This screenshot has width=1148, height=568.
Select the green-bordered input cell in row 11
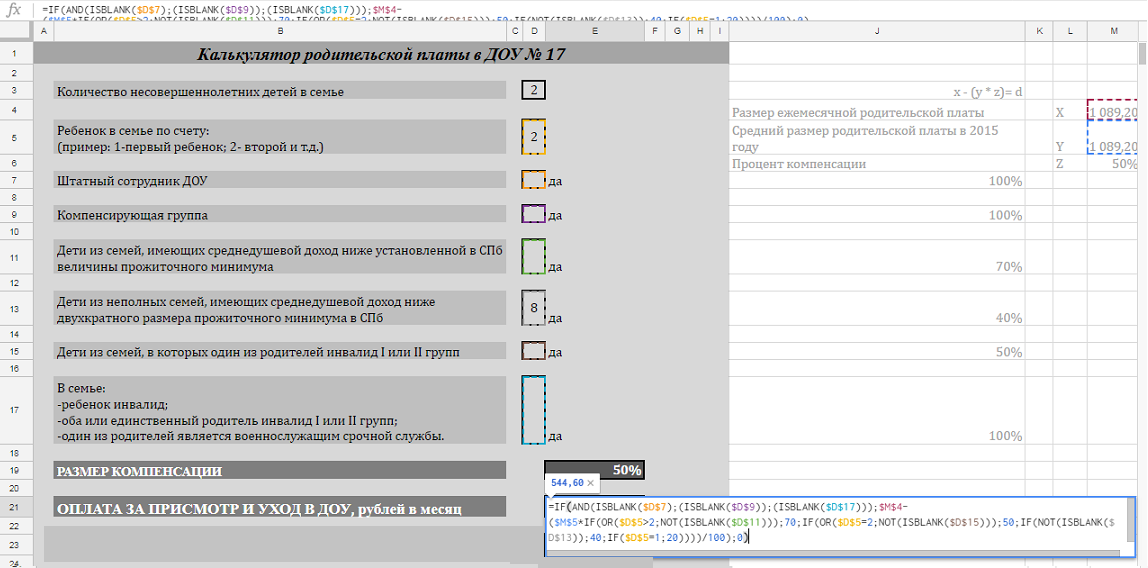click(534, 256)
